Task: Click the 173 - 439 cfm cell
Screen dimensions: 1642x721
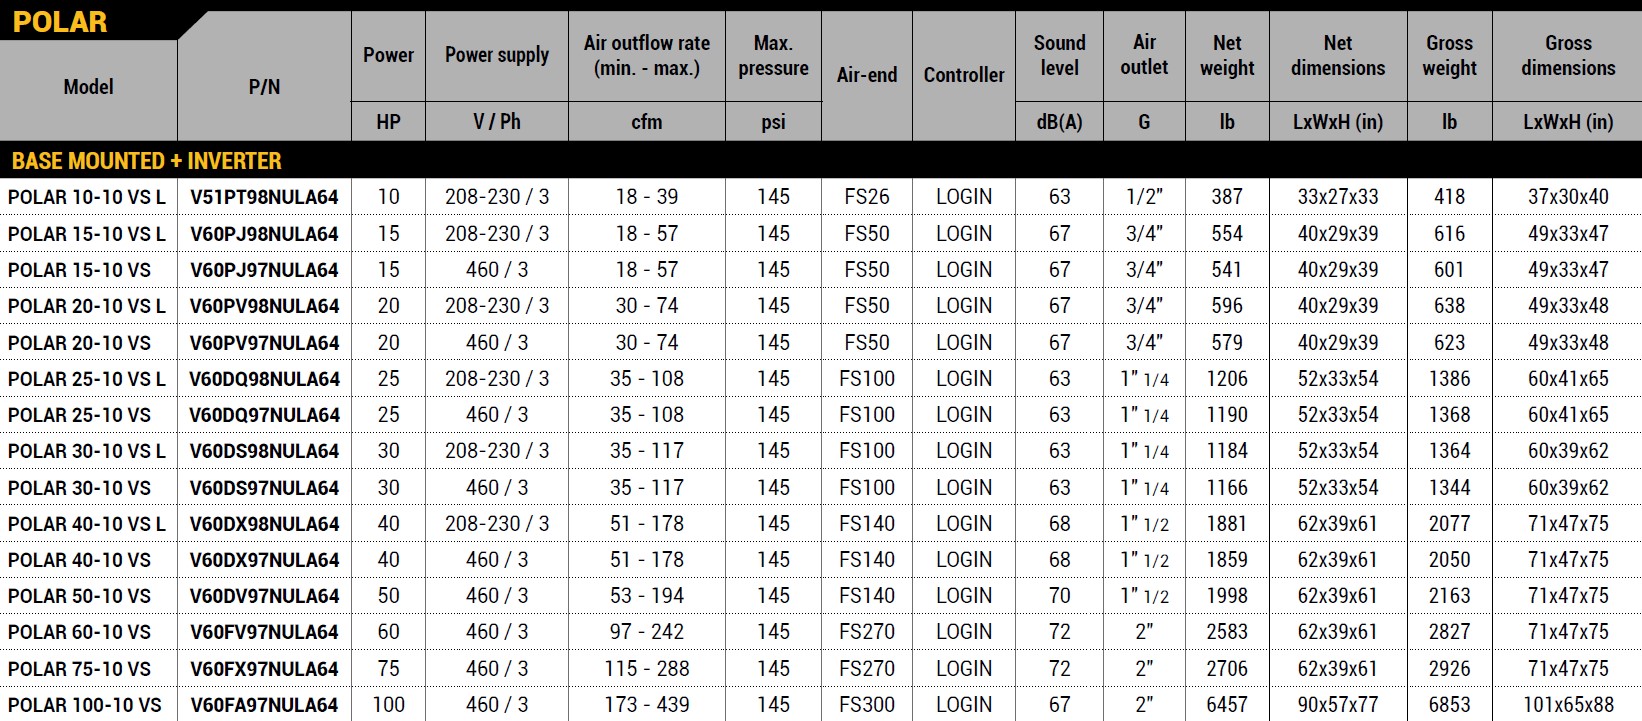Action: 647,705
